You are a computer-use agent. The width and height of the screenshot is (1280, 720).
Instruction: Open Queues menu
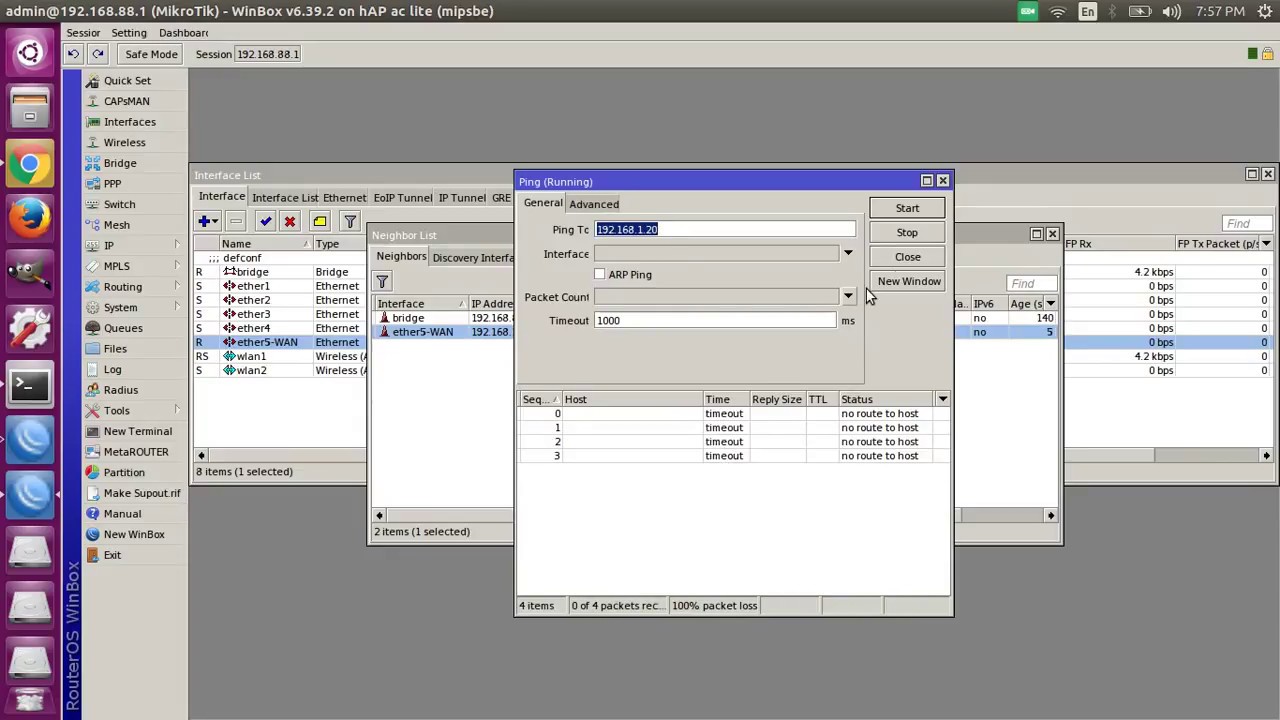point(123,328)
